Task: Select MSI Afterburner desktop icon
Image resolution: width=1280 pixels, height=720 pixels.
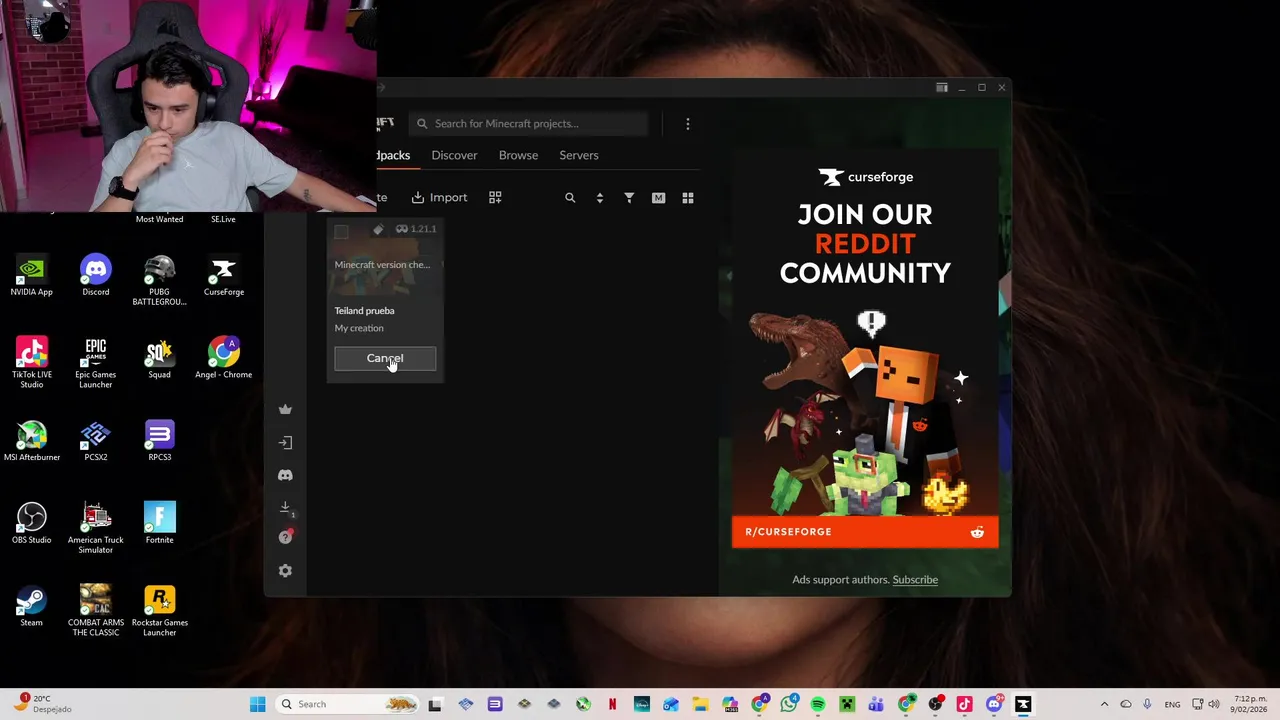Action: [32, 442]
